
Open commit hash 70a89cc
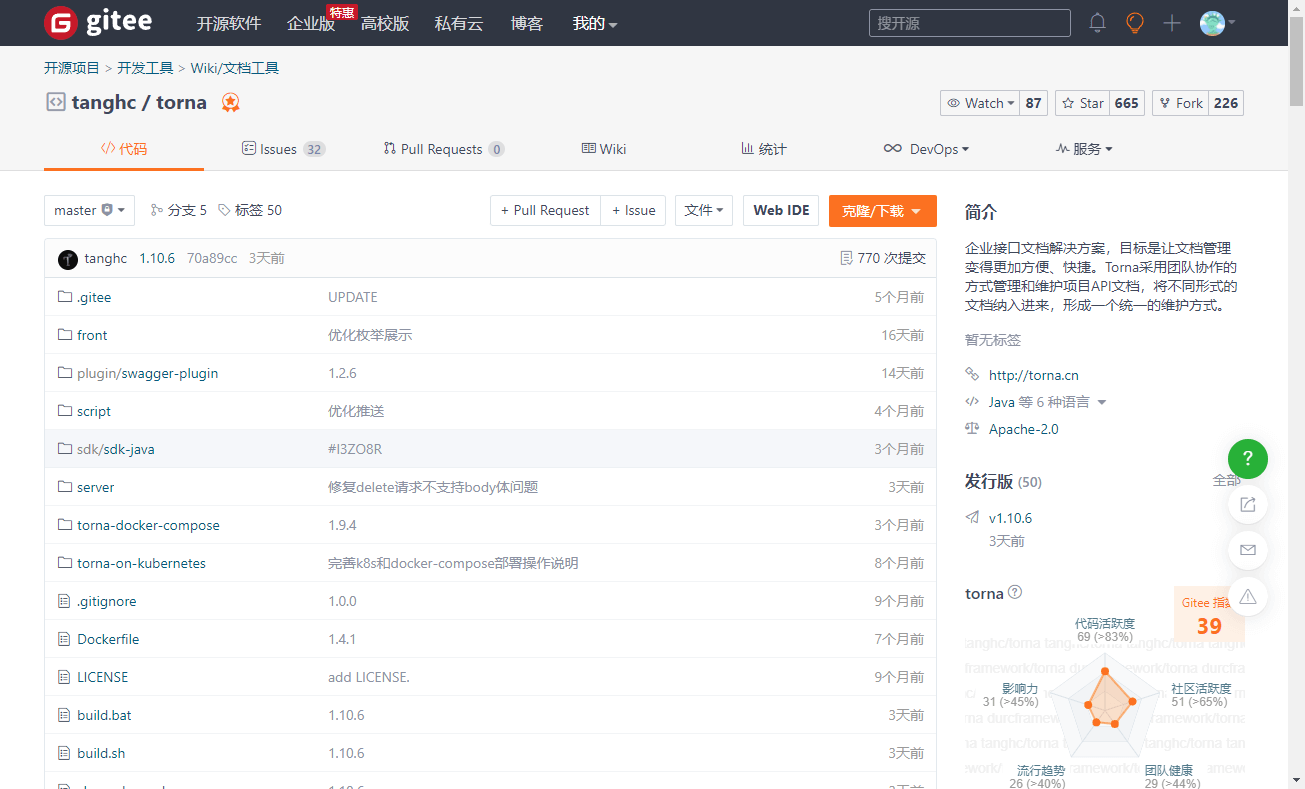pos(212,258)
